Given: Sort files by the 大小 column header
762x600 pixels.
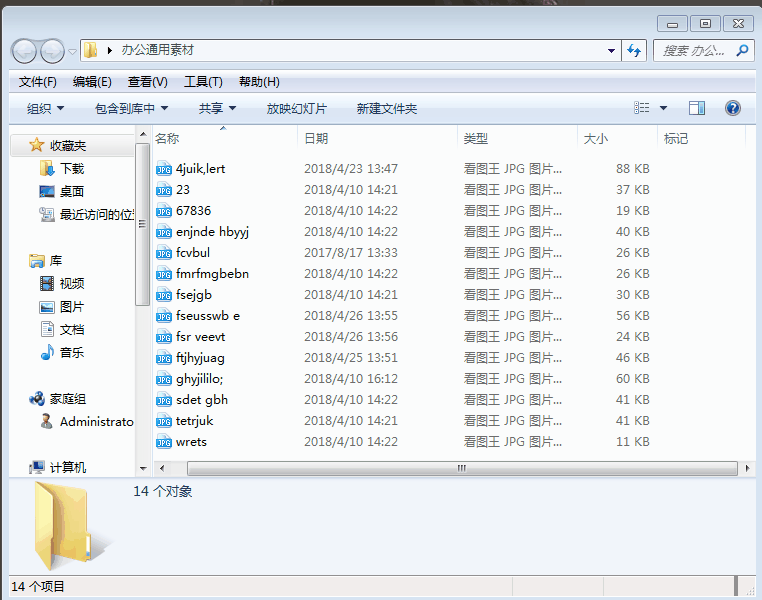Looking at the screenshot, I should 596,138.
